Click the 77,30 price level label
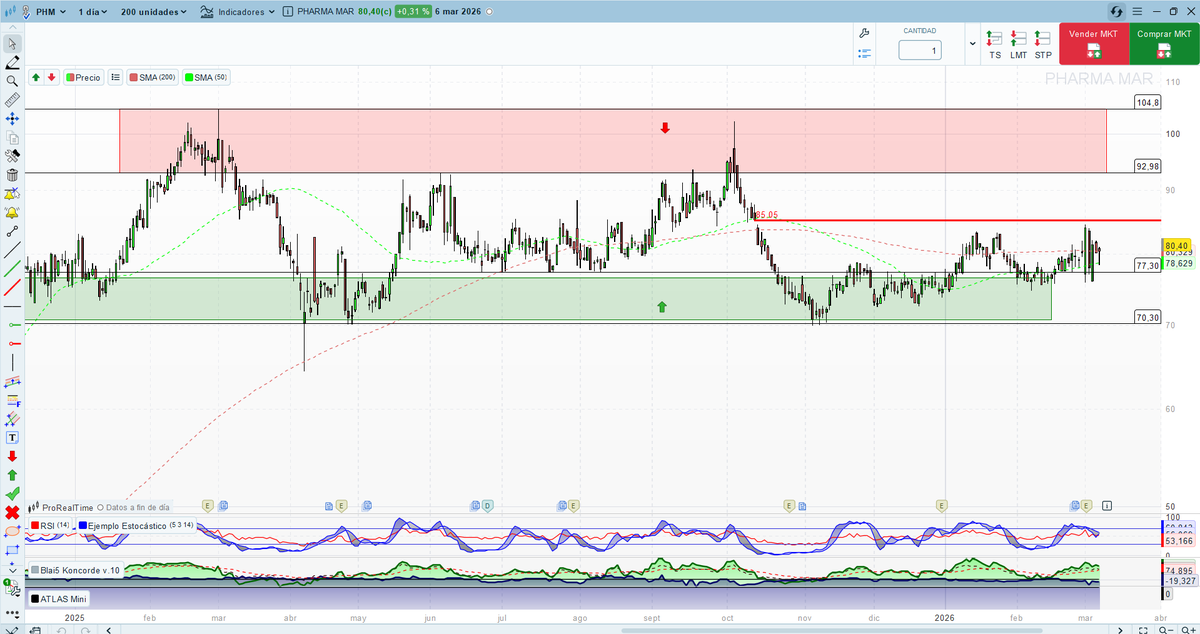The width and height of the screenshot is (1200, 634). click(x=1148, y=266)
